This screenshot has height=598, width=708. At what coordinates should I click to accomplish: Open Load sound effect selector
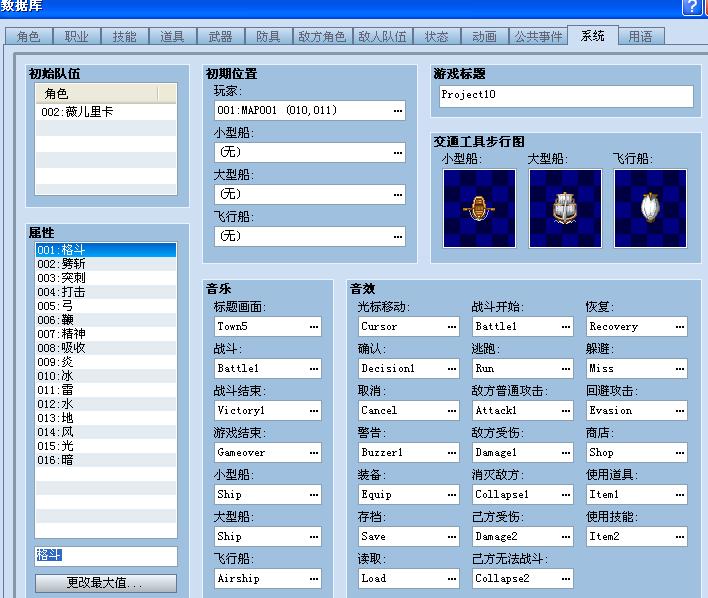point(452,579)
